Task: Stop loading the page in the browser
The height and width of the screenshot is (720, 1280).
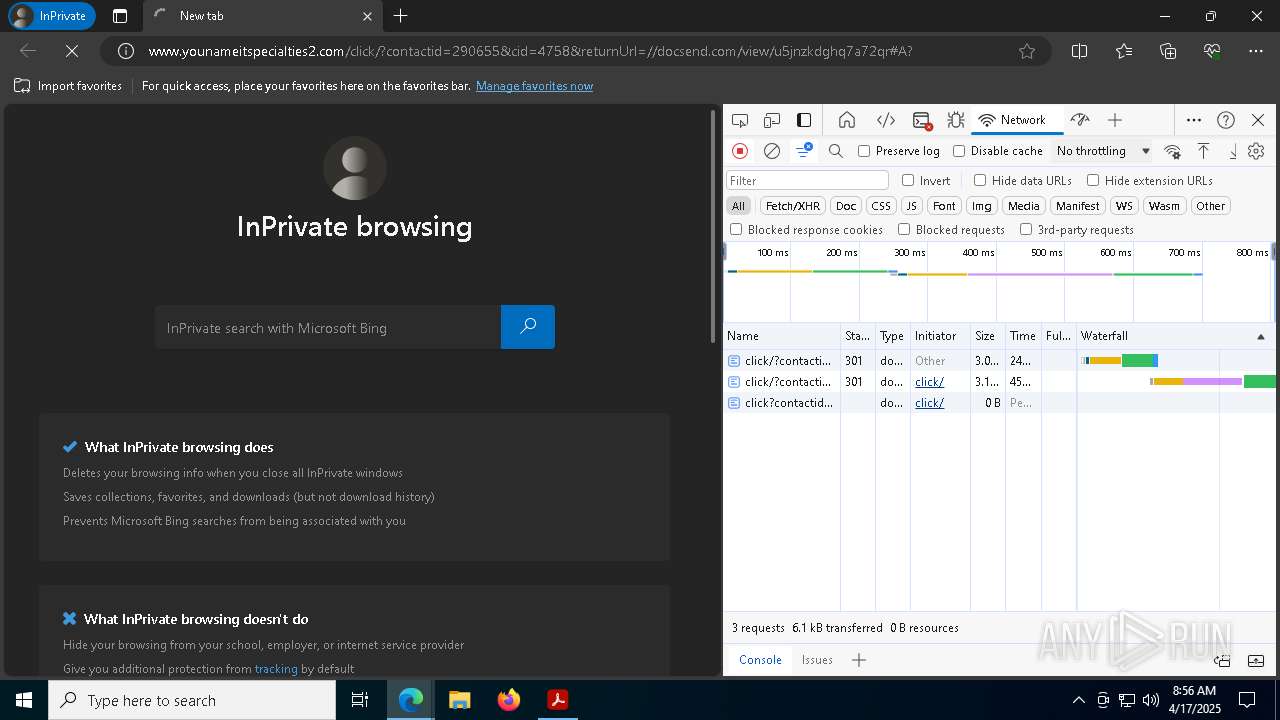Action: (72, 51)
